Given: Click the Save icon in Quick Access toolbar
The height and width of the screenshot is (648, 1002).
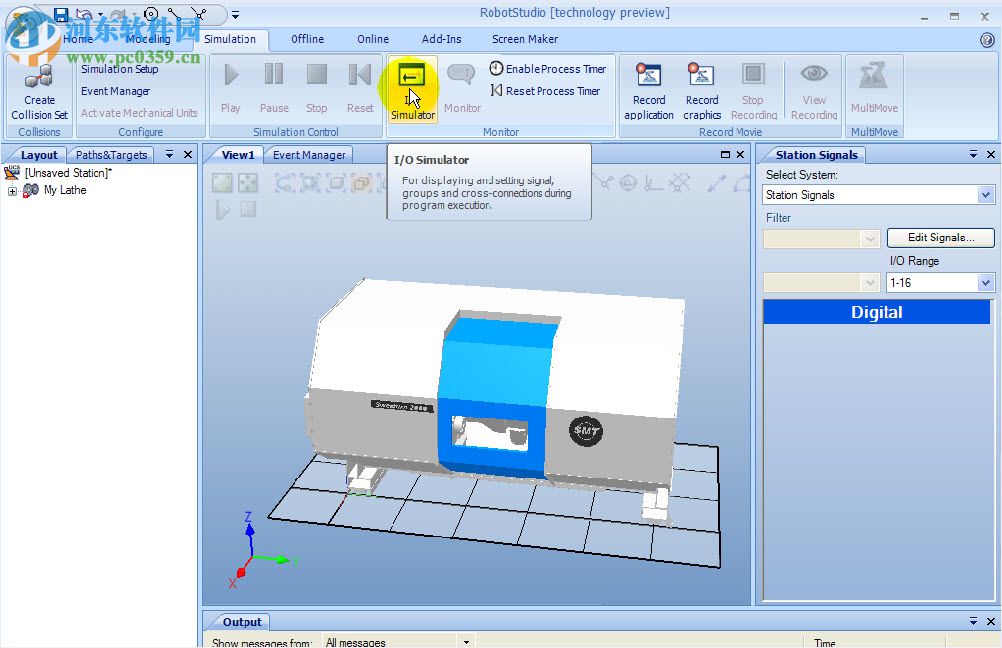Looking at the screenshot, I should [x=60, y=13].
